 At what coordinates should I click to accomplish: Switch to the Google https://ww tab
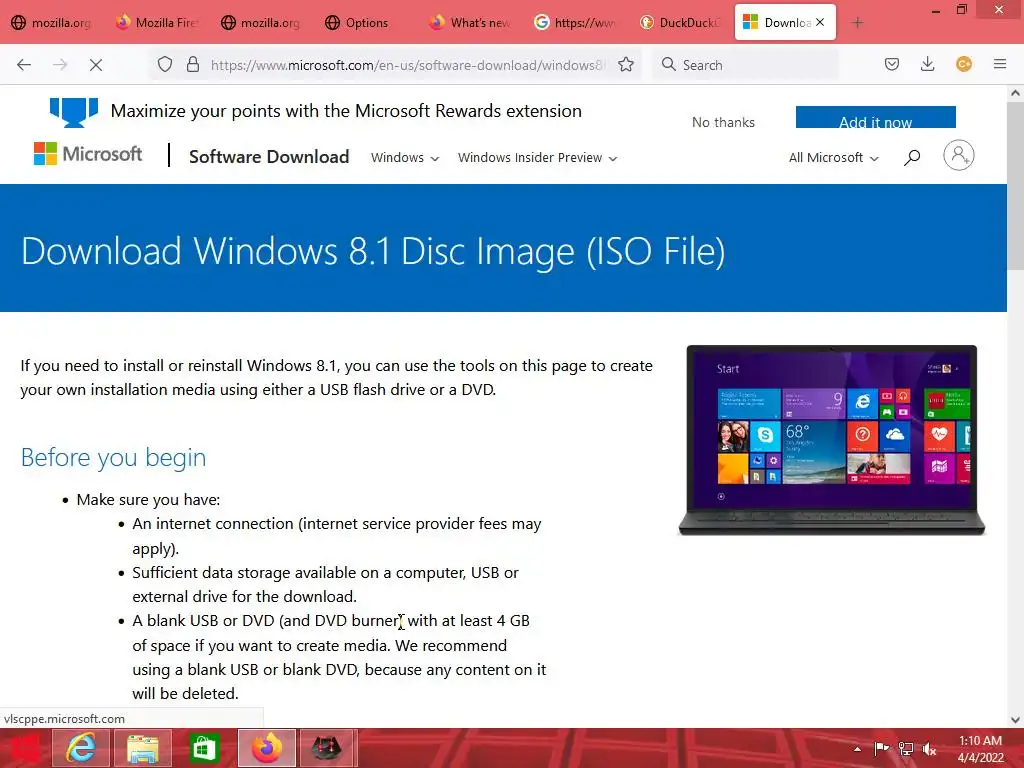575,23
